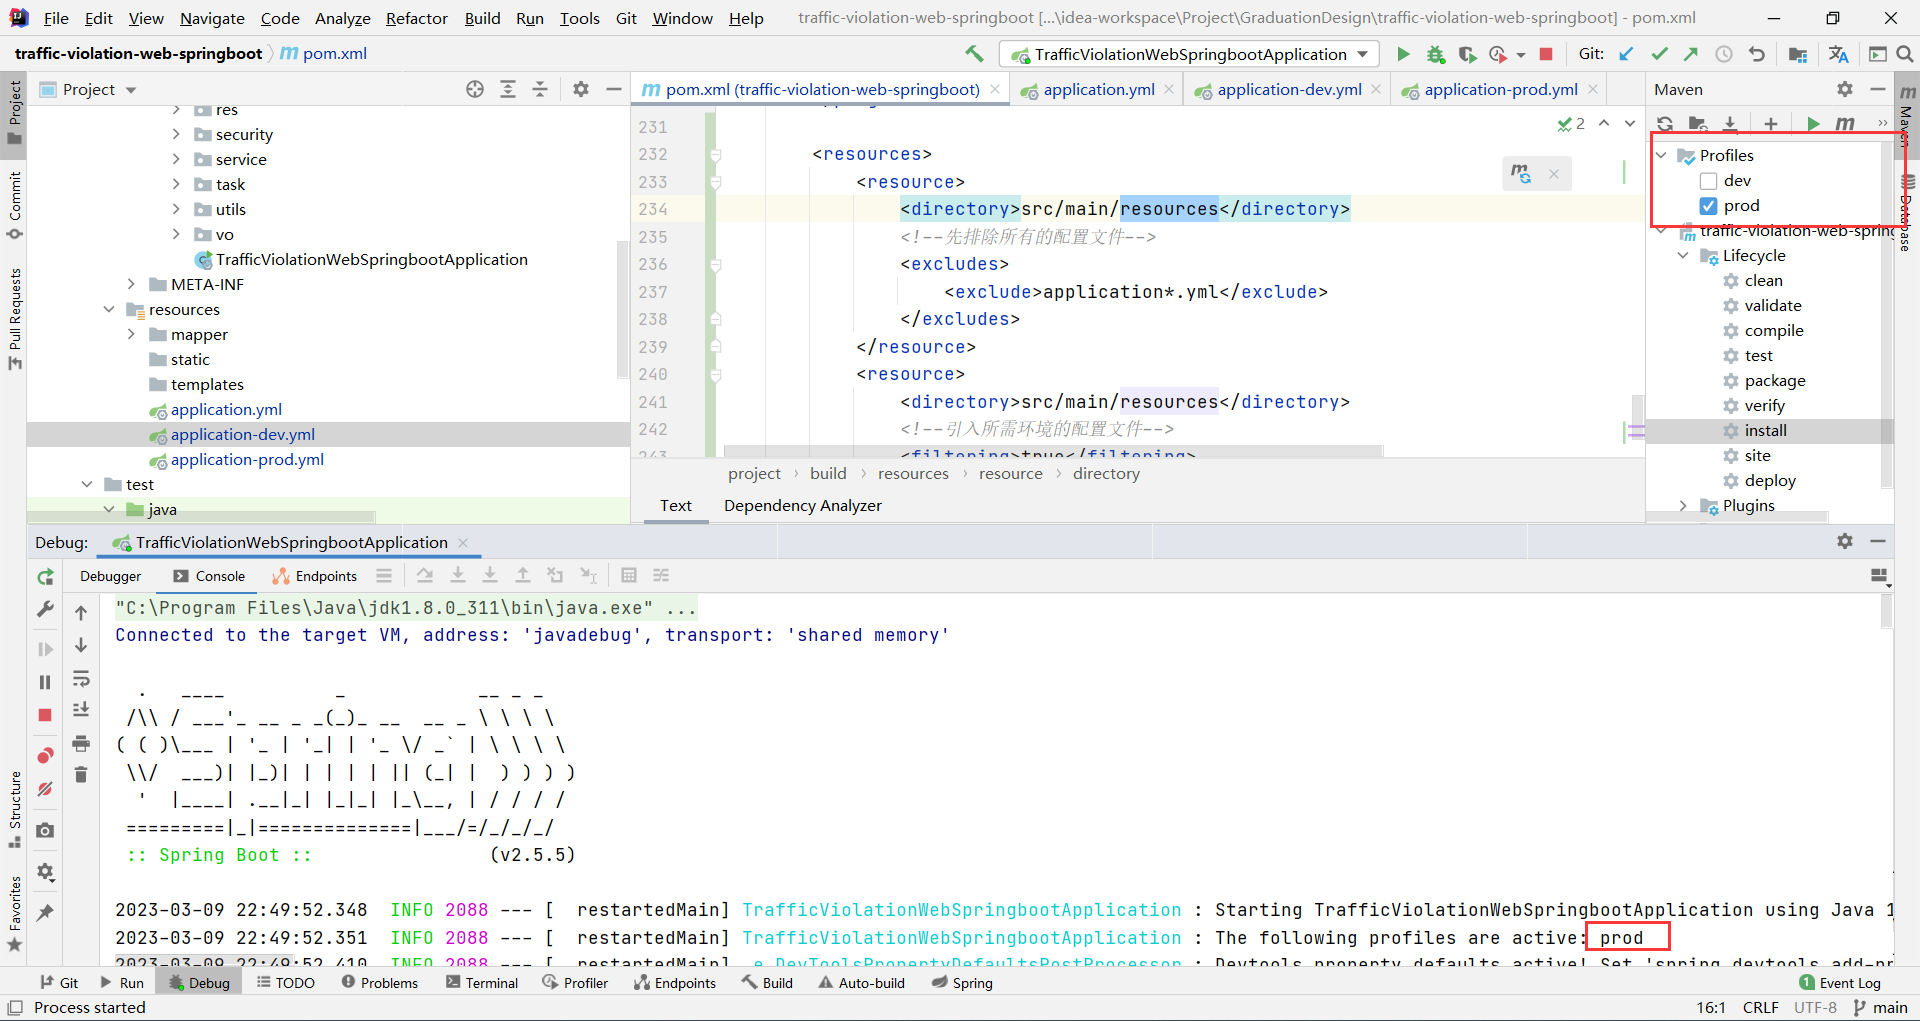Collapse the resources folder
1920x1021 pixels.
pyautogui.click(x=109, y=309)
